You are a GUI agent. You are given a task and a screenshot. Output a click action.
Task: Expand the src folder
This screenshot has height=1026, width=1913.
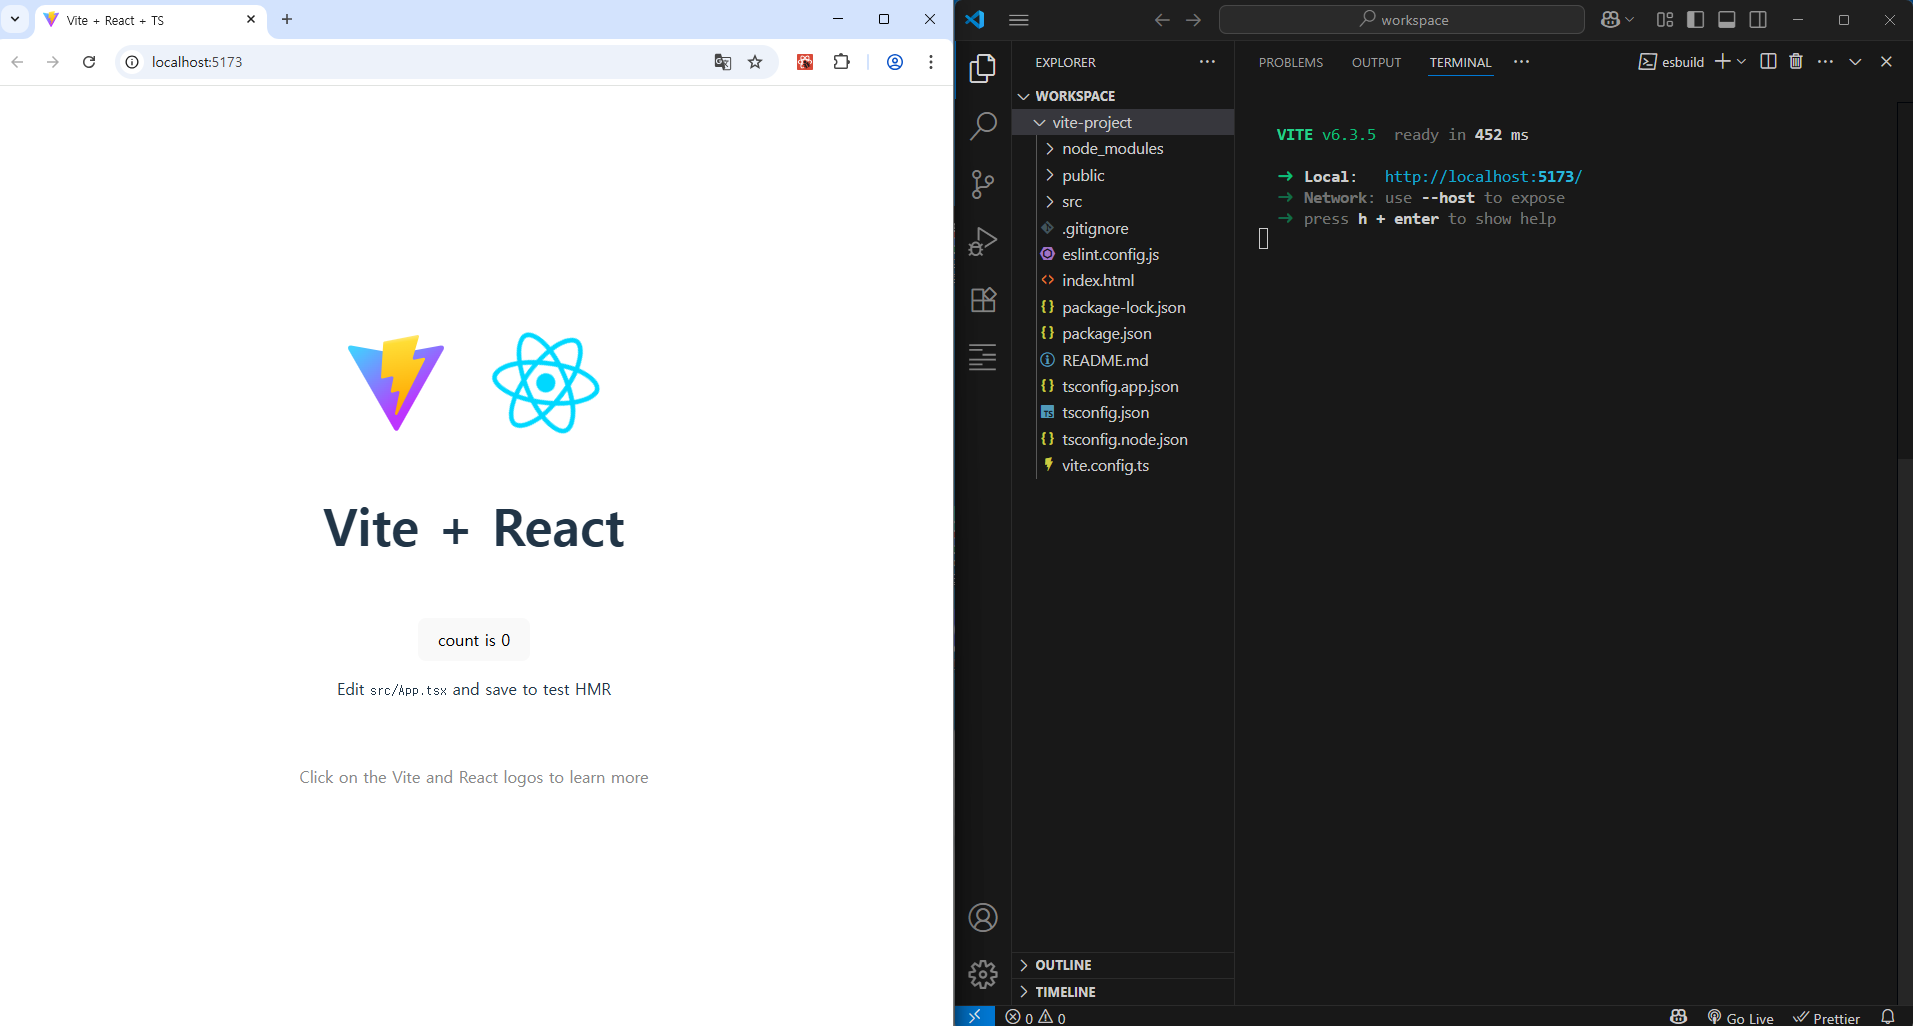(1123, 201)
